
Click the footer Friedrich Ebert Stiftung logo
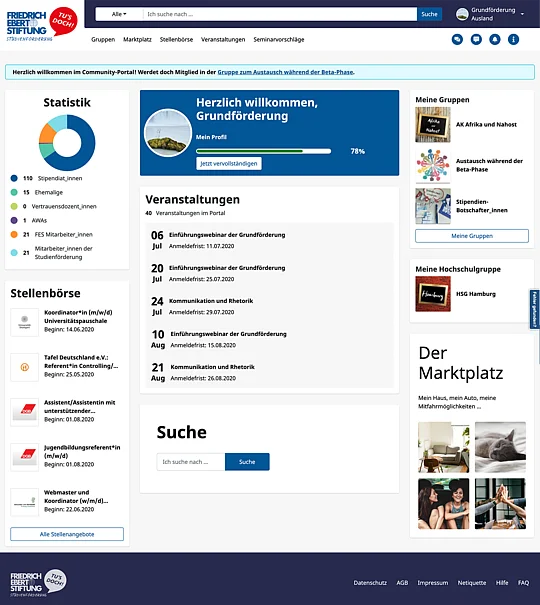(38, 583)
